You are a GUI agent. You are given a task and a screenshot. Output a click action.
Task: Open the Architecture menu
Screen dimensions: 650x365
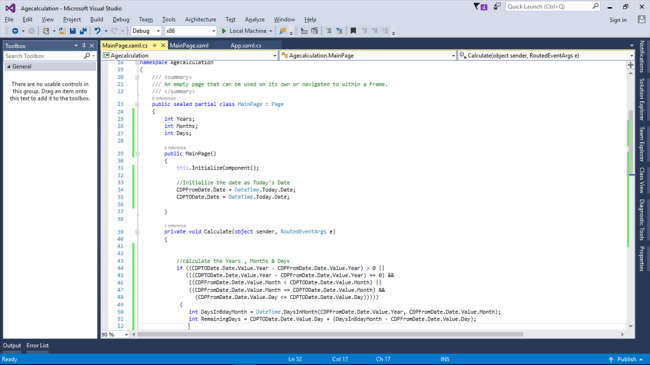[201, 19]
